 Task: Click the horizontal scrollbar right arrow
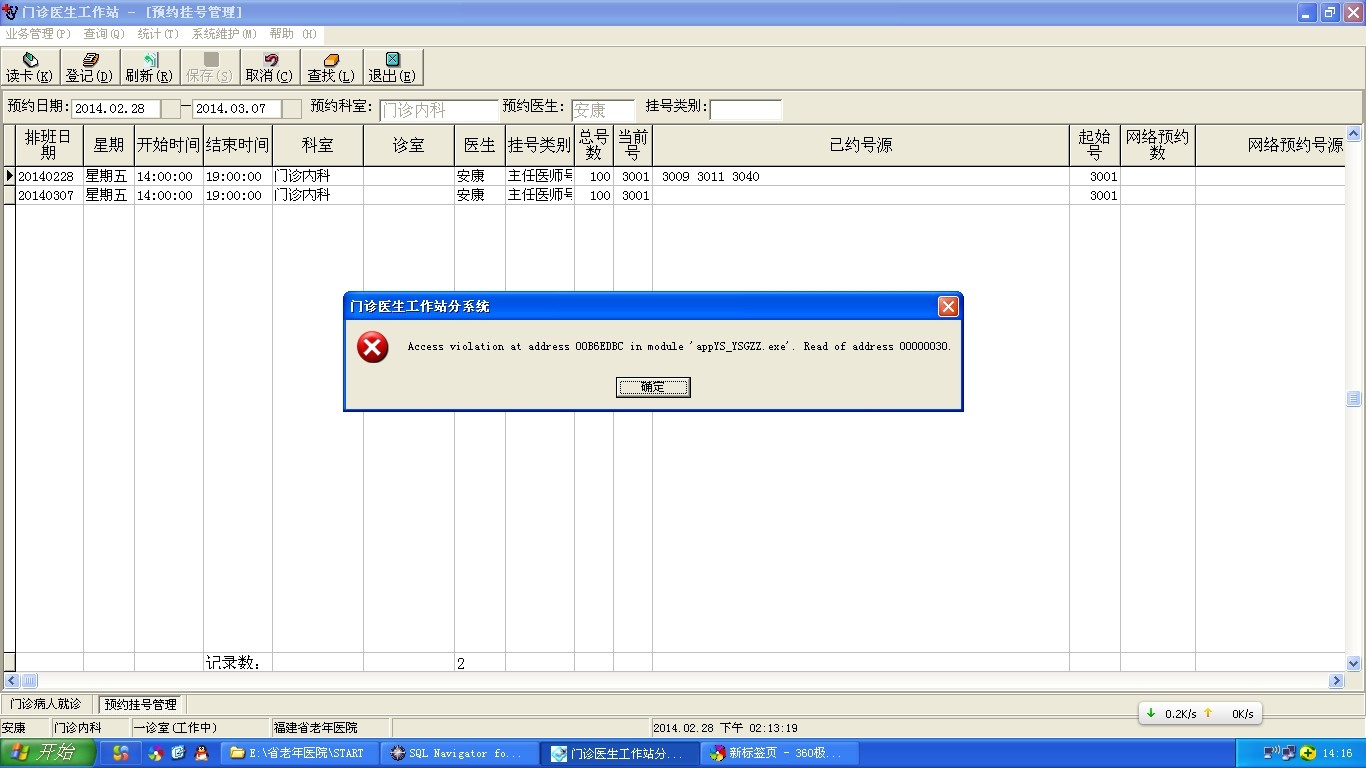[x=1337, y=681]
